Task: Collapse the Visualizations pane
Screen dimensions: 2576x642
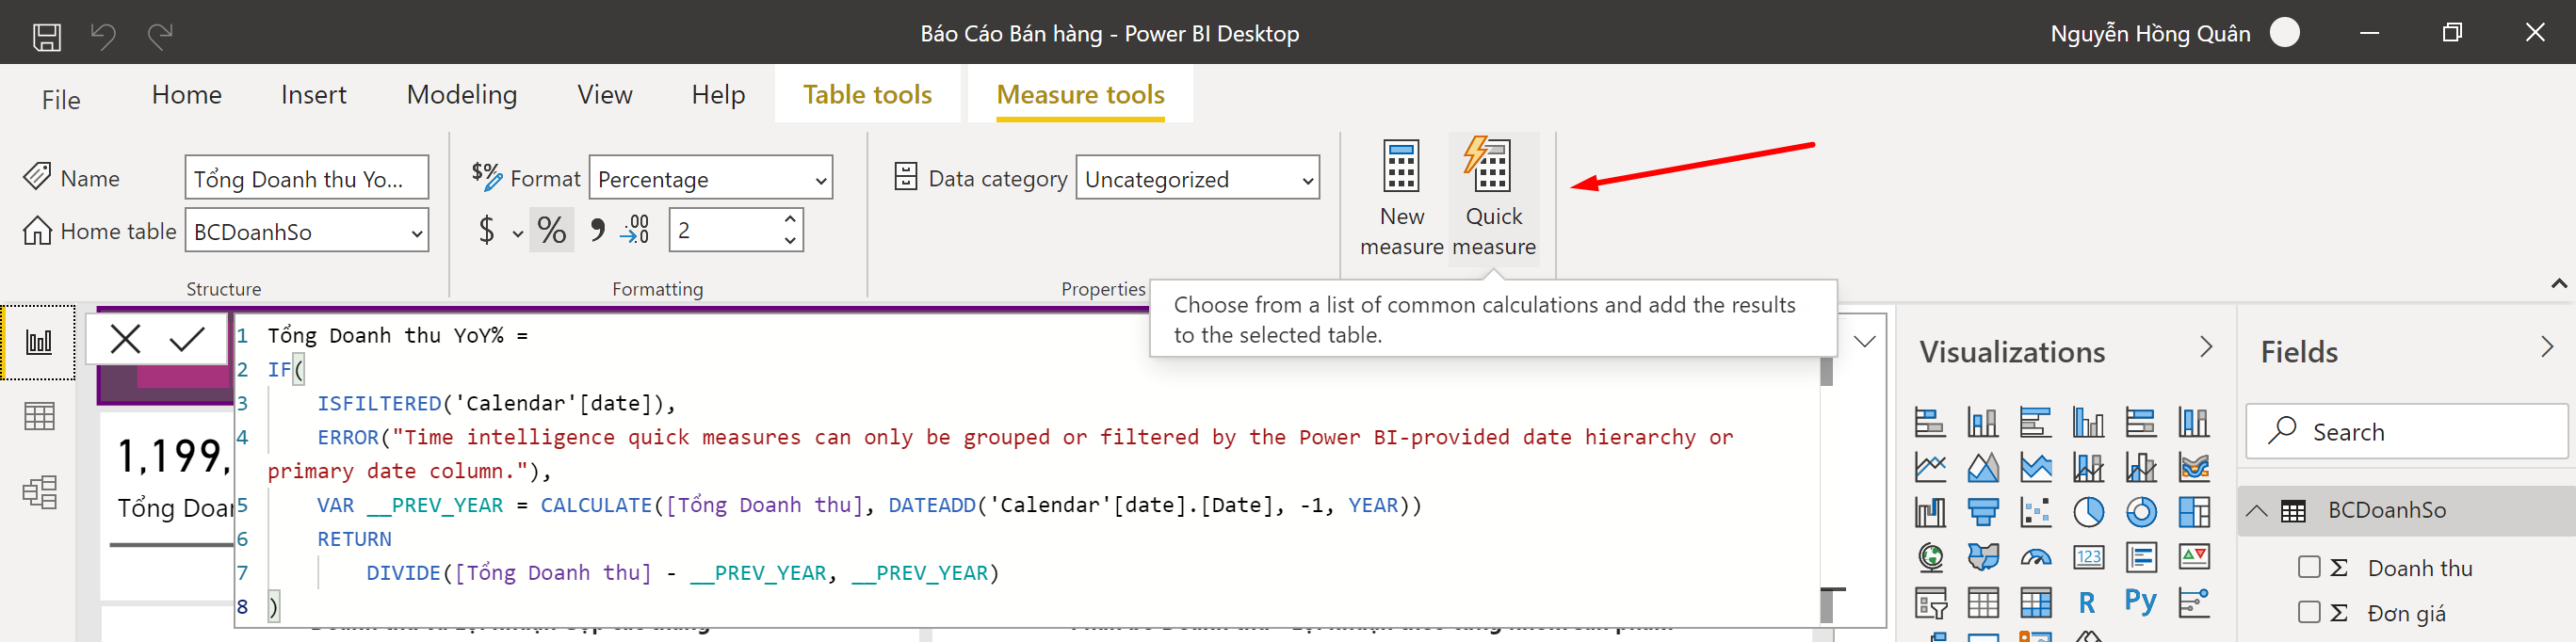Action: pos(2206,347)
